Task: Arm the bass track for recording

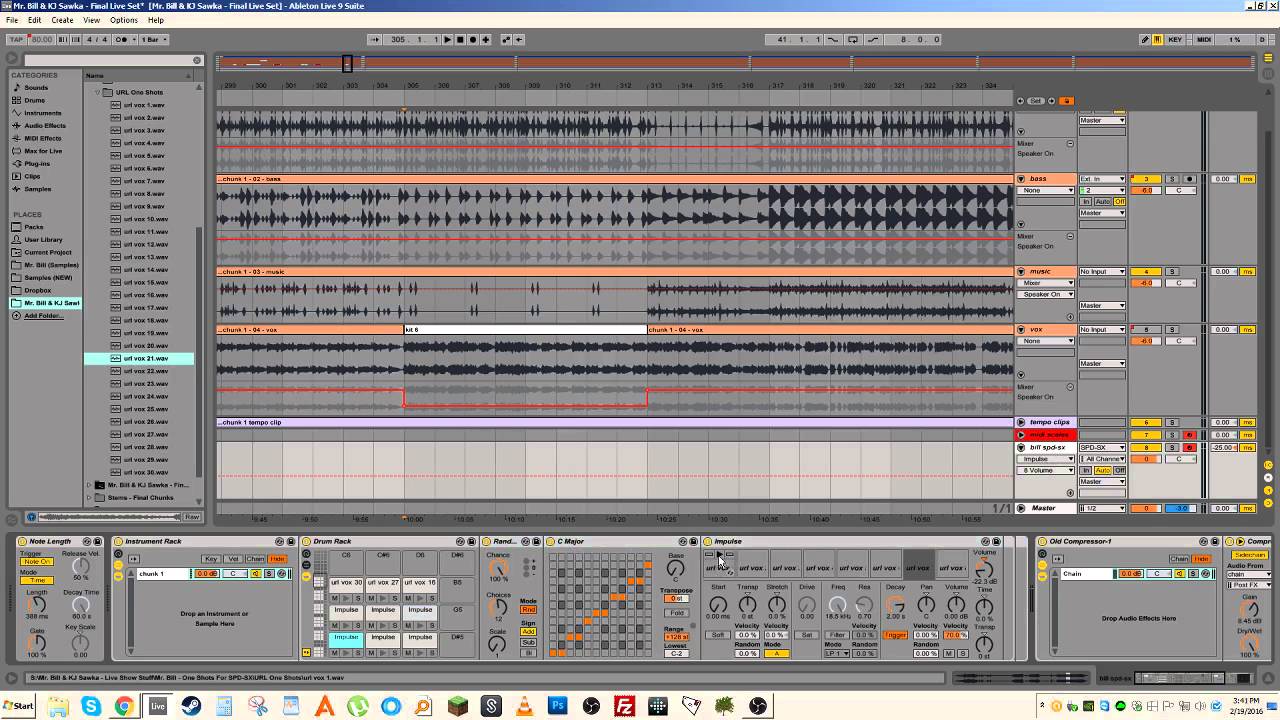Action: point(1189,179)
